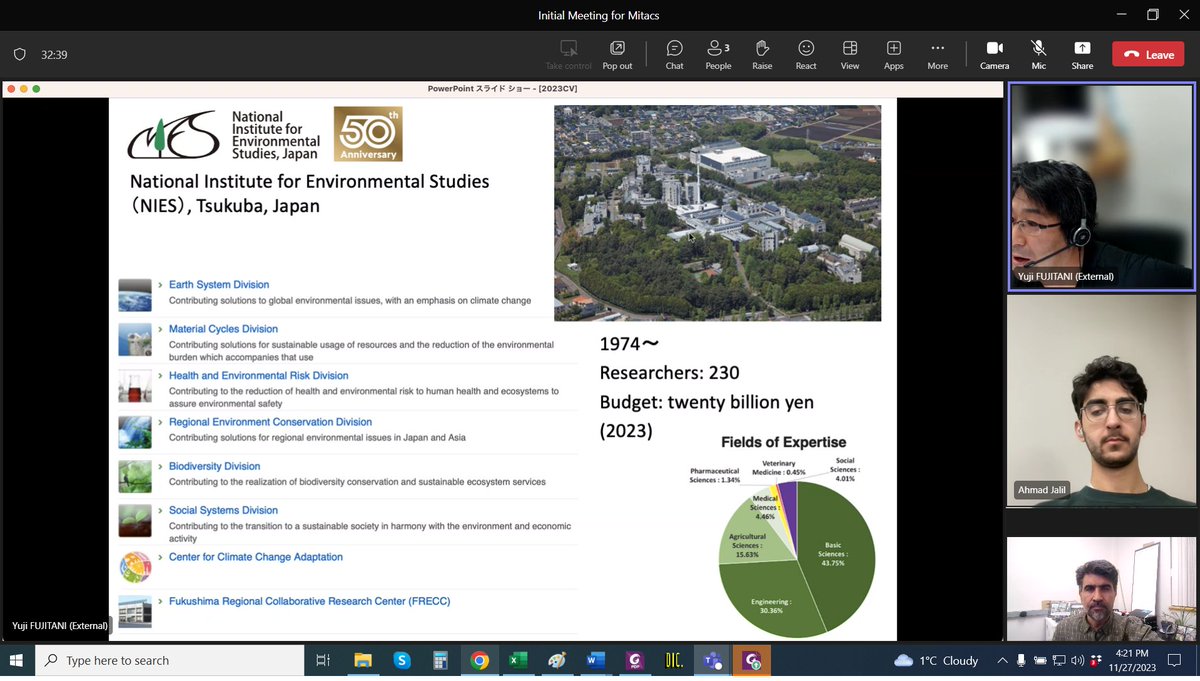Open Earth System Division link
Image resolution: width=1200 pixels, height=681 pixels.
point(219,285)
